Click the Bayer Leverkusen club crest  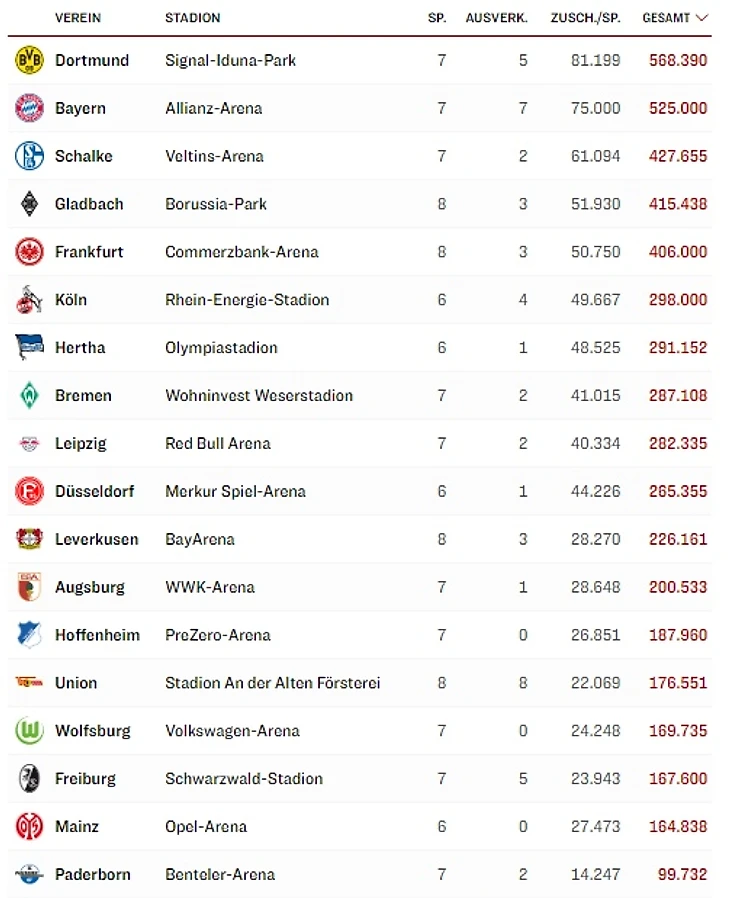(29, 539)
